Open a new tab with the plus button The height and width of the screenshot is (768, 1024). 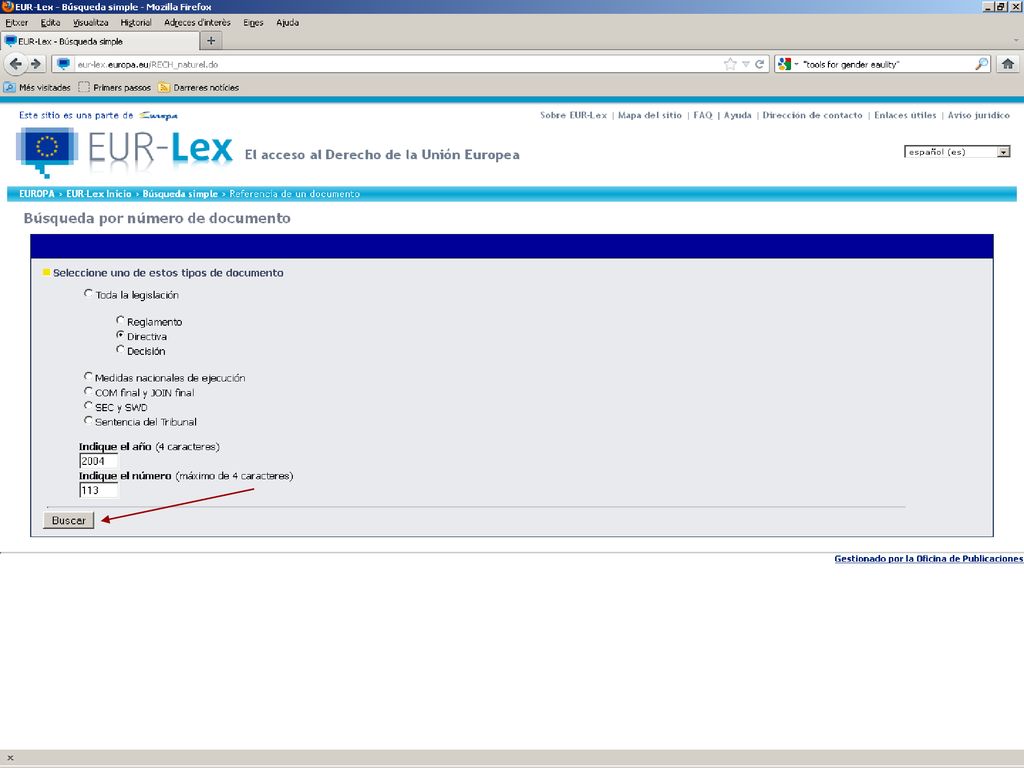coord(211,40)
